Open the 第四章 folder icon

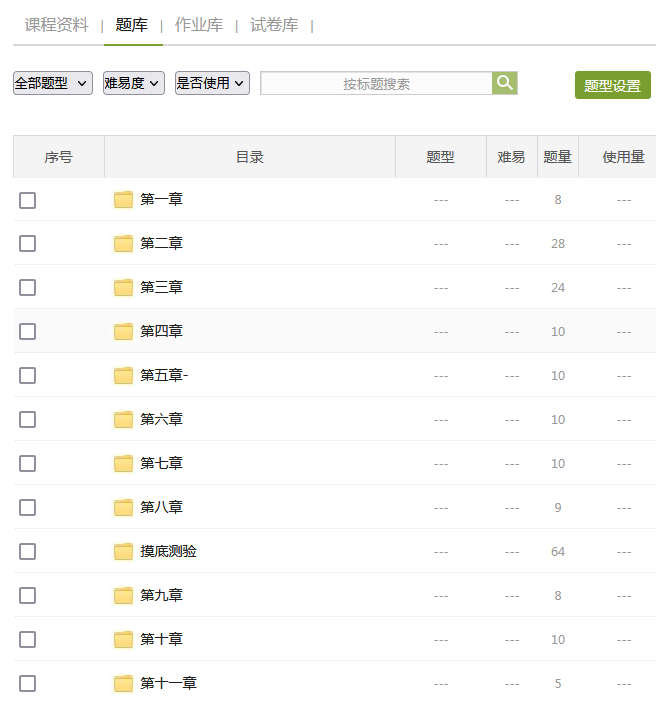click(x=123, y=331)
